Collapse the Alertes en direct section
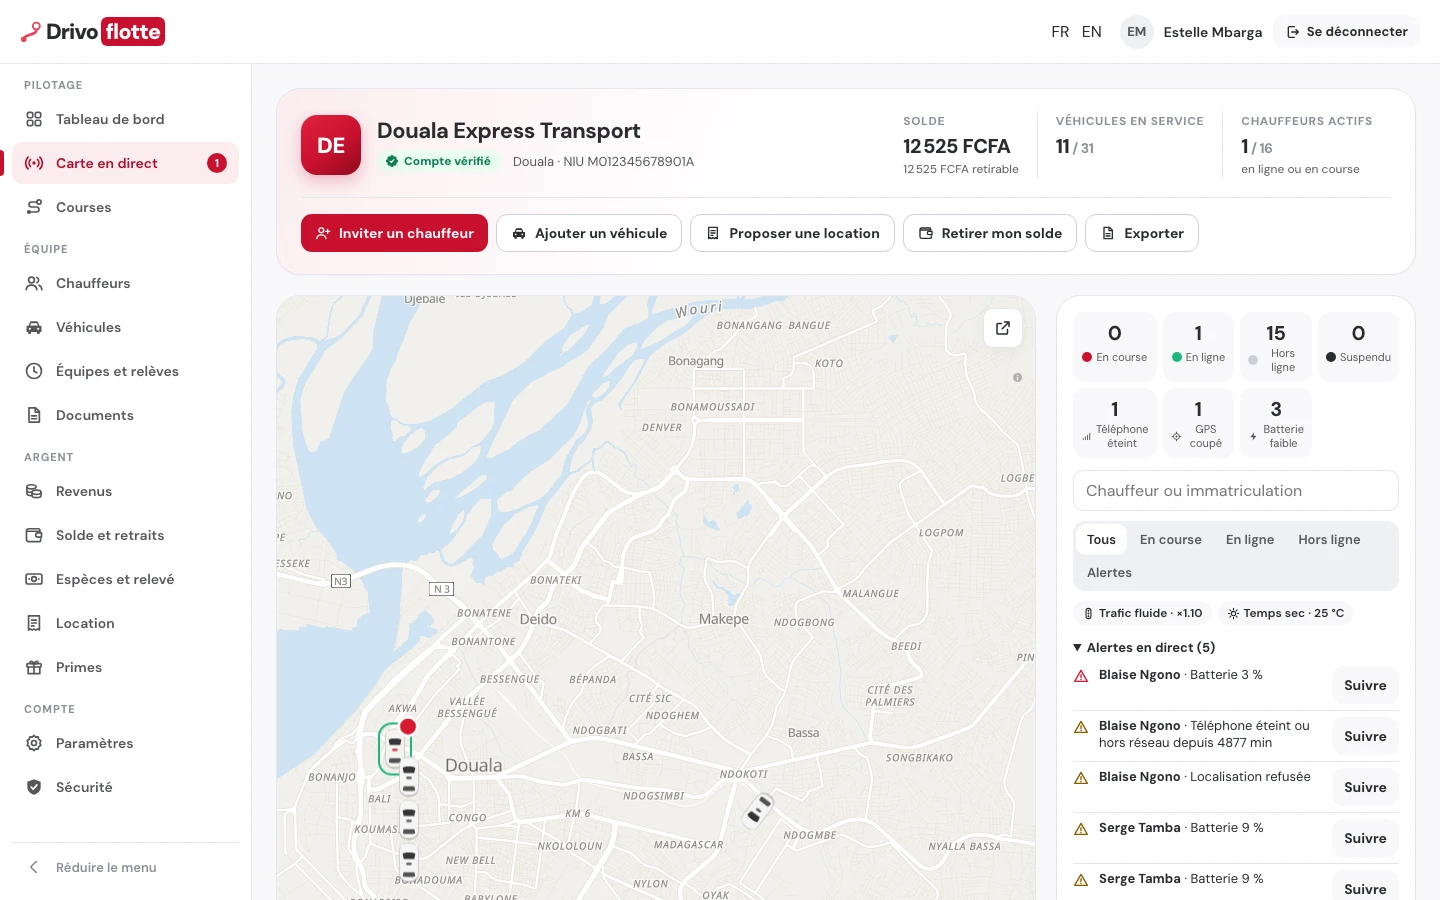1440x900 pixels. click(1145, 647)
